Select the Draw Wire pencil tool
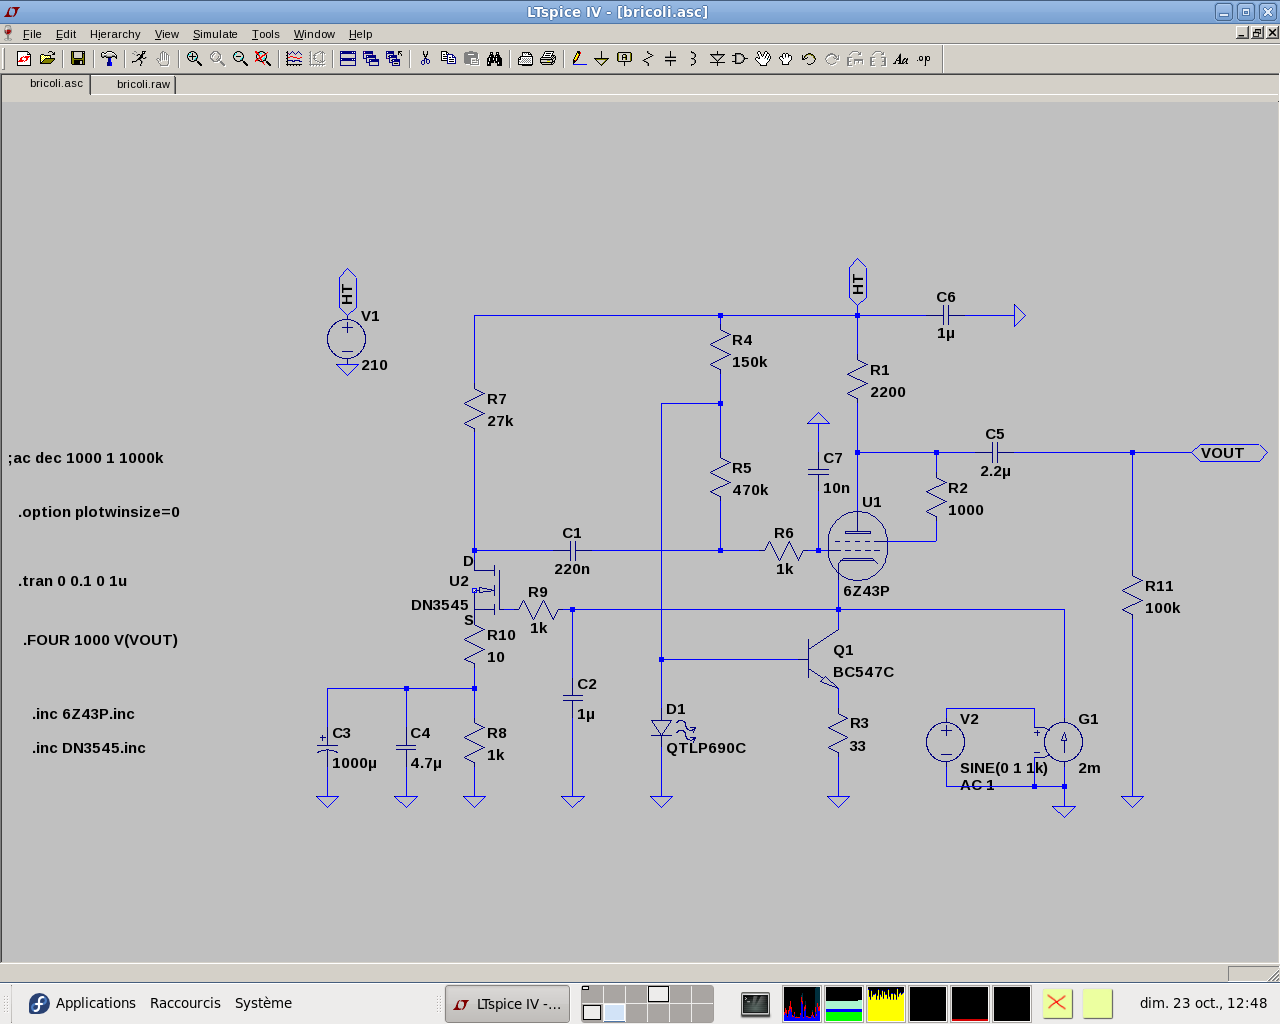Screen dimensions: 1280x1024 point(579,59)
